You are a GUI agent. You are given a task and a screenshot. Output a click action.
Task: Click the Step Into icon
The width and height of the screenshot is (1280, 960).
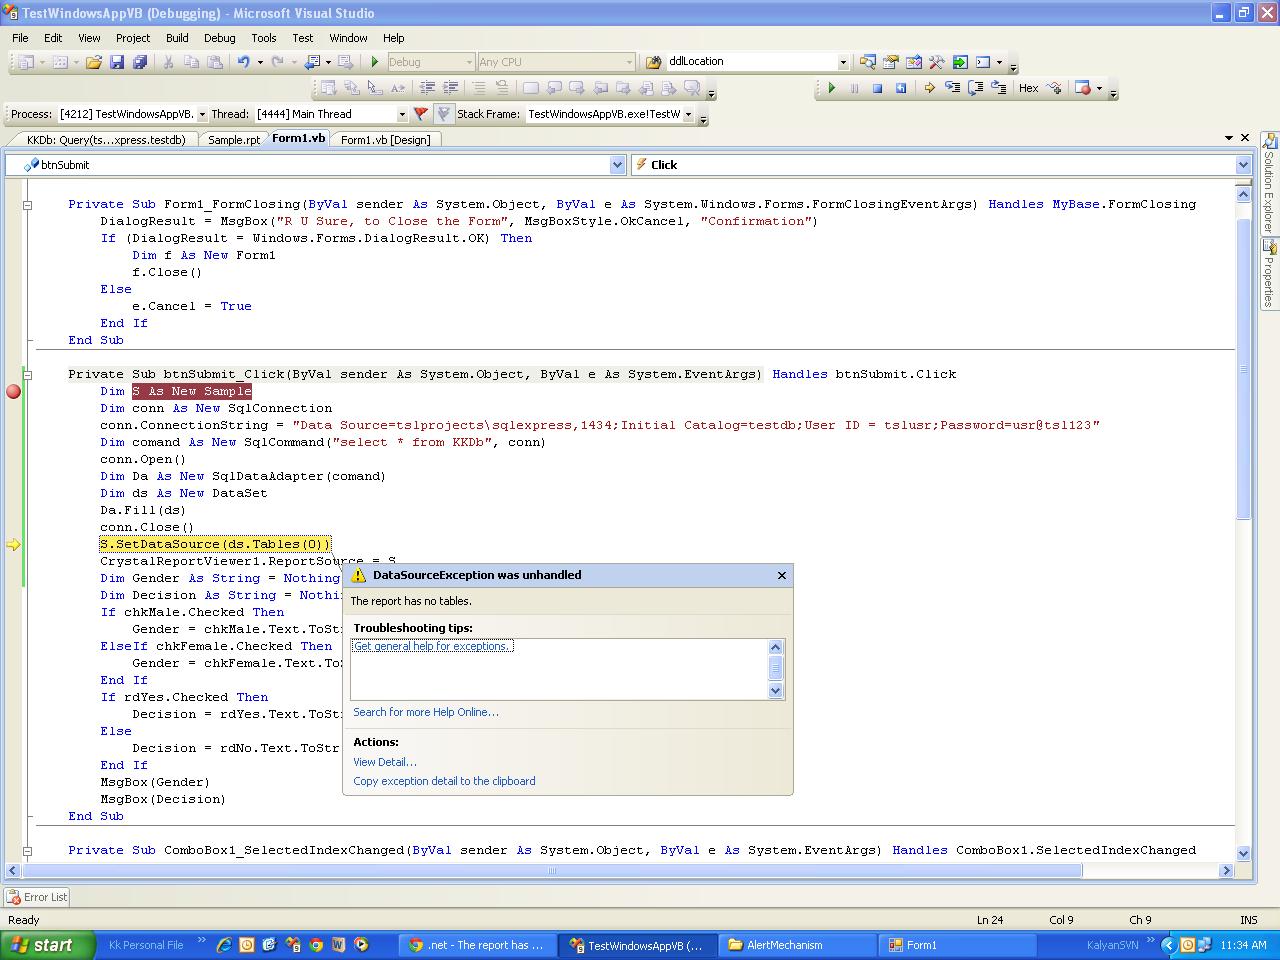tap(952, 88)
